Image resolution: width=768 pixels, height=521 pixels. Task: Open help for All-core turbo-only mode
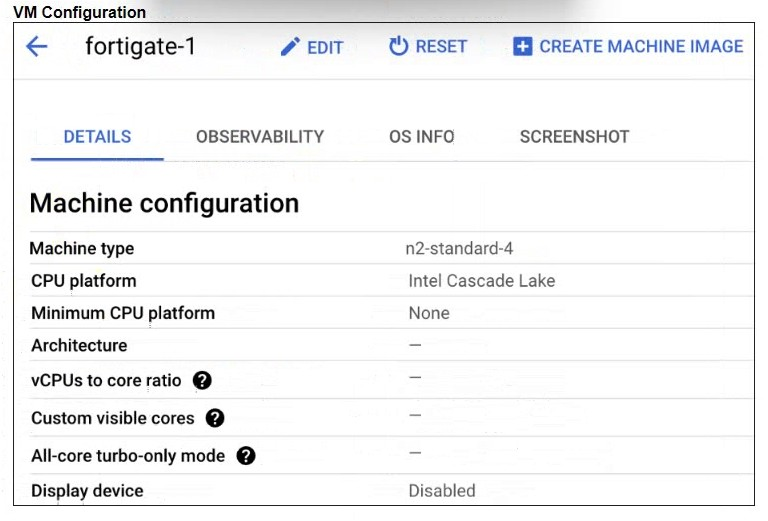pos(246,456)
